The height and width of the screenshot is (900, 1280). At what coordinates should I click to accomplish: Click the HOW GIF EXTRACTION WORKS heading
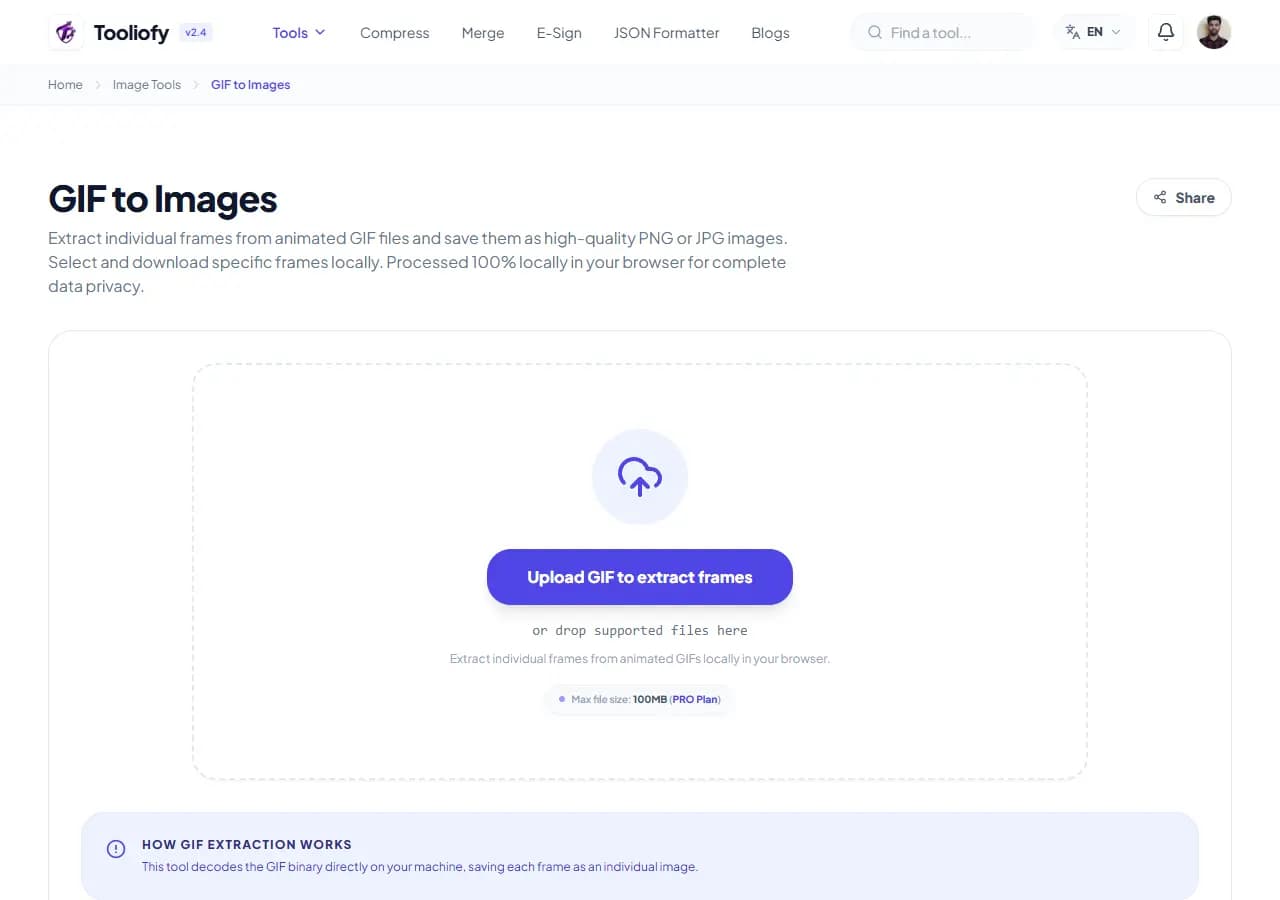pos(247,844)
